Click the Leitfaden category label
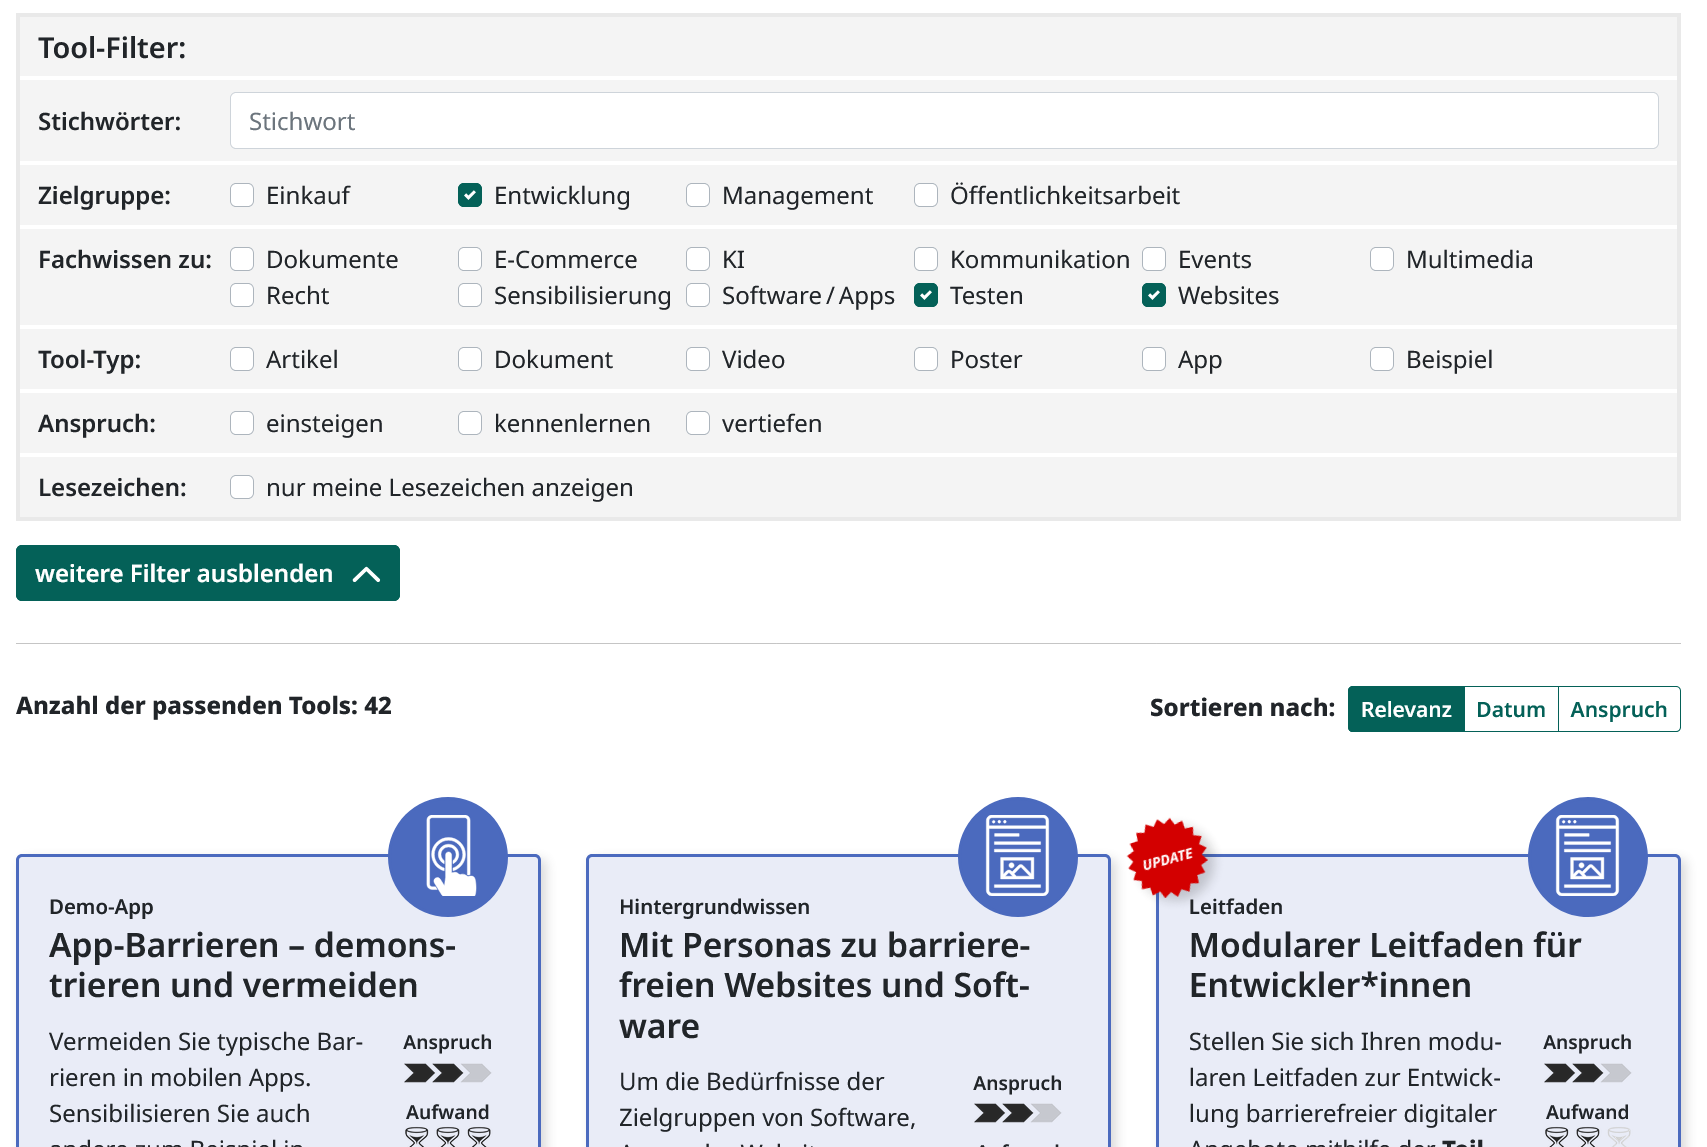Image resolution: width=1707 pixels, height=1147 pixels. point(1235,907)
